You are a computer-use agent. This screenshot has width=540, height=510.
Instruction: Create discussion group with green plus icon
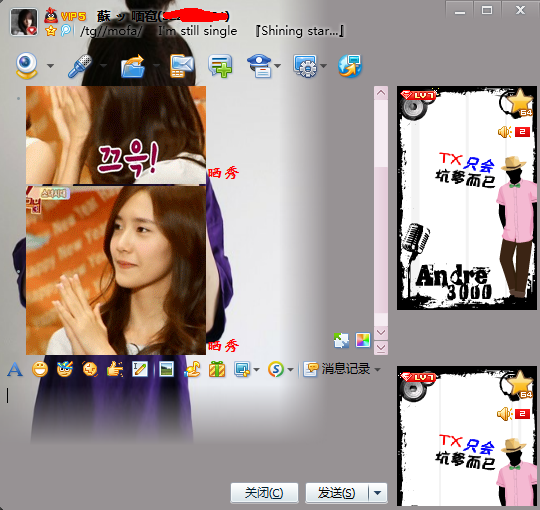pos(220,65)
